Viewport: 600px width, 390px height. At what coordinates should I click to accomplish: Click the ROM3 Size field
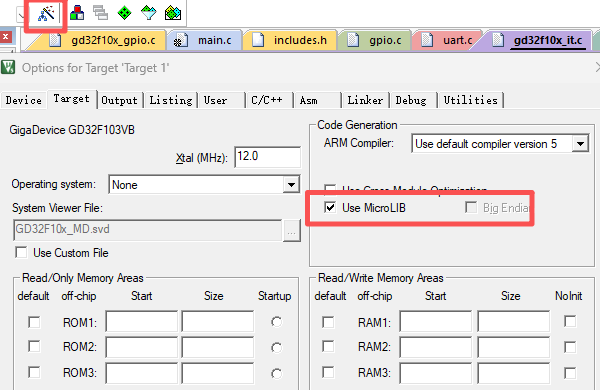click(217, 373)
